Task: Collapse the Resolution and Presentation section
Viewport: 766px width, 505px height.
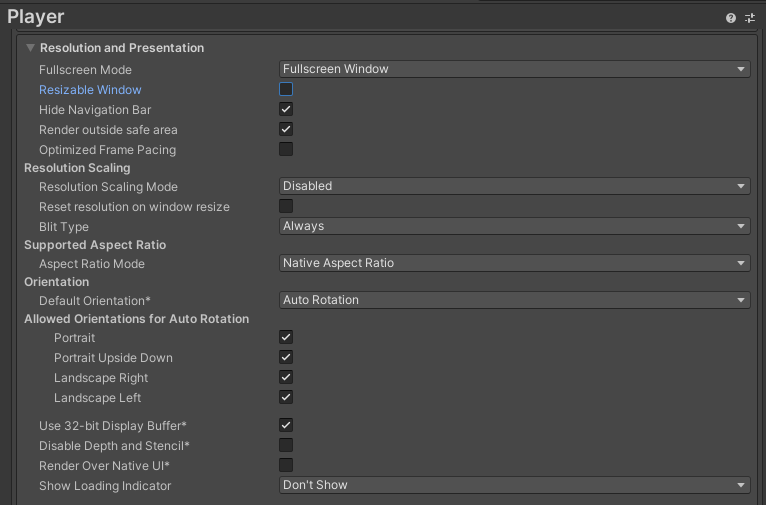Action: tap(31, 48)
